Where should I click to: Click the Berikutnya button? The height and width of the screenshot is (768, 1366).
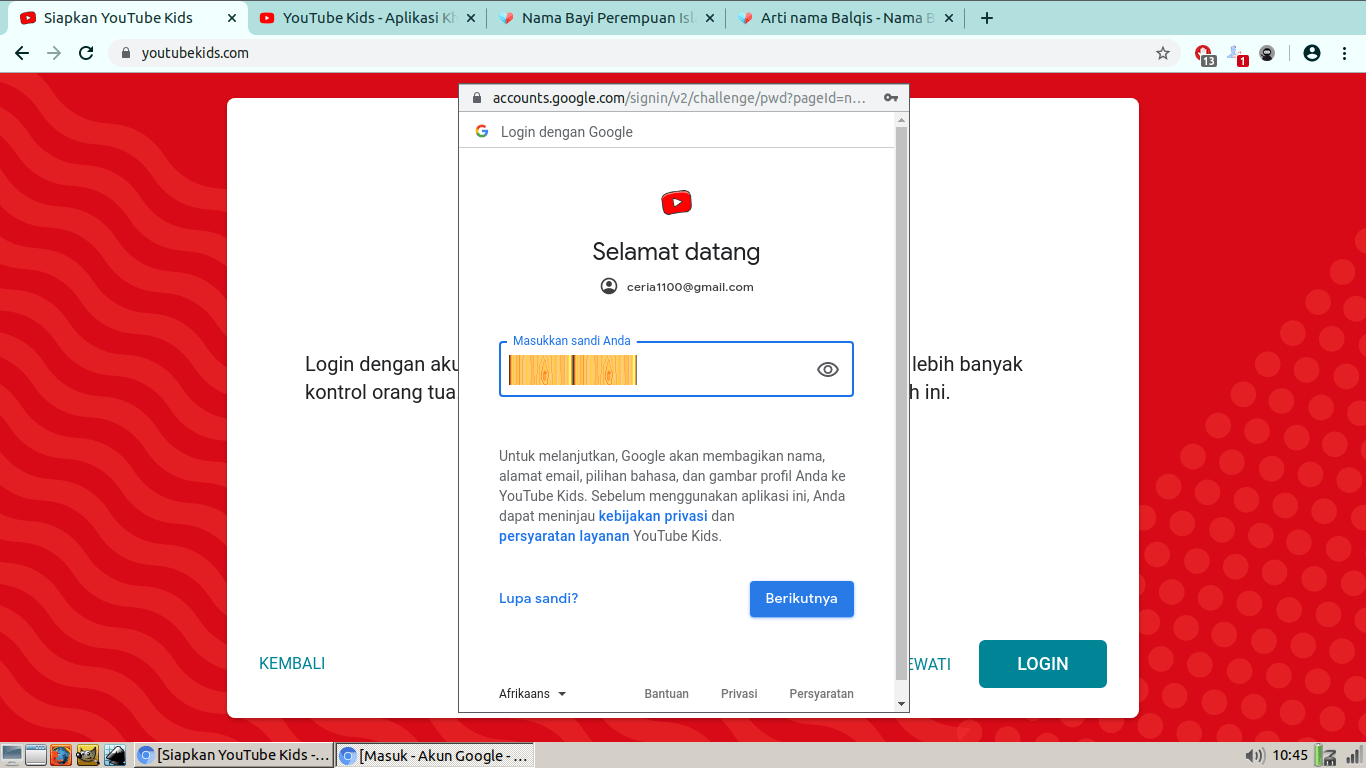(x=801, y=598)
